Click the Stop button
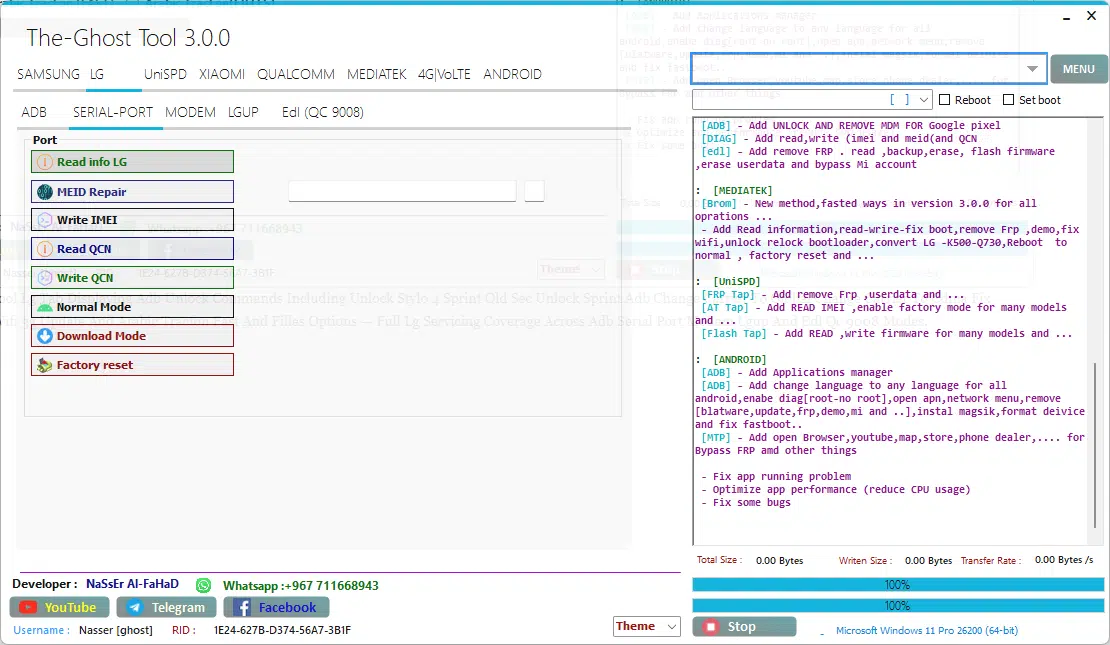The height and width of the screenshot is (645, 1110). [744, 627]
